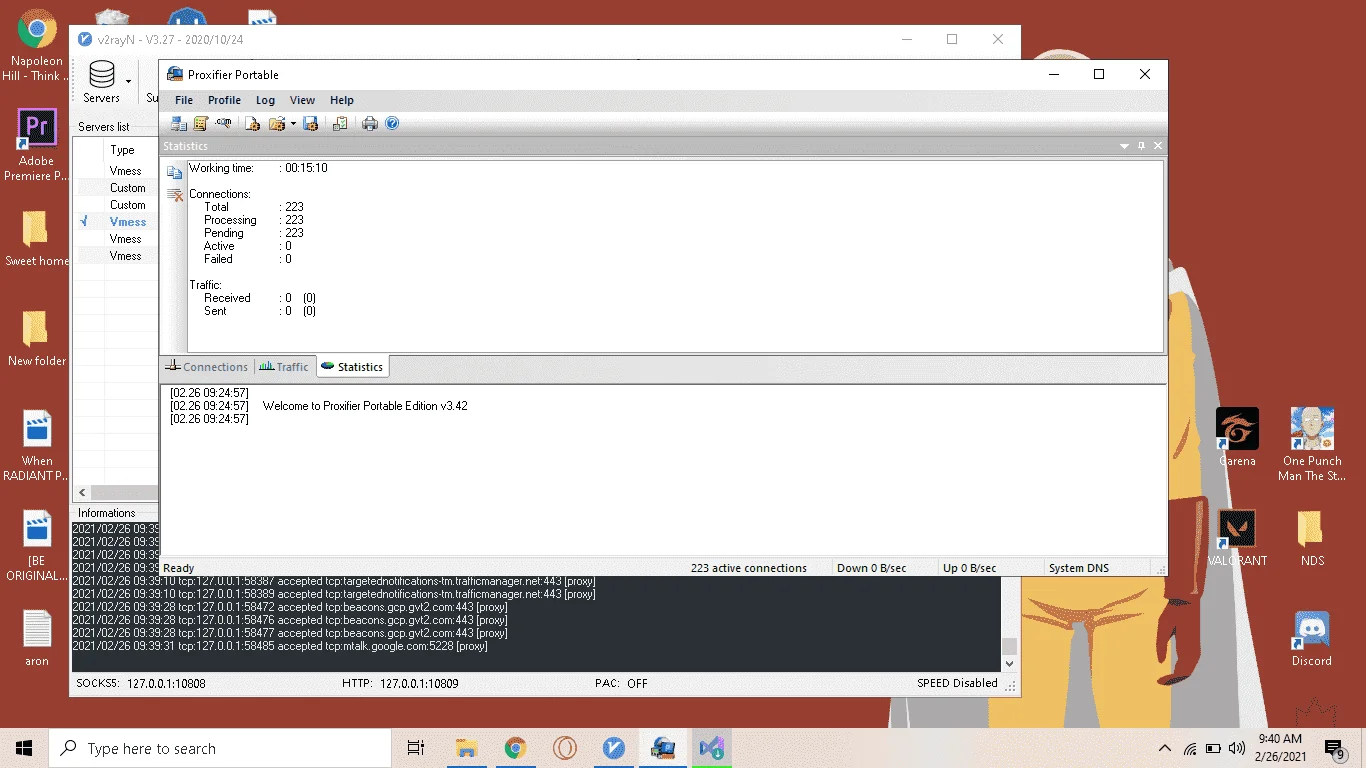This screenshot has height=768, width=1366.
Task: Click the copy statistics icon beside Working time
Action: coord(175,173)
